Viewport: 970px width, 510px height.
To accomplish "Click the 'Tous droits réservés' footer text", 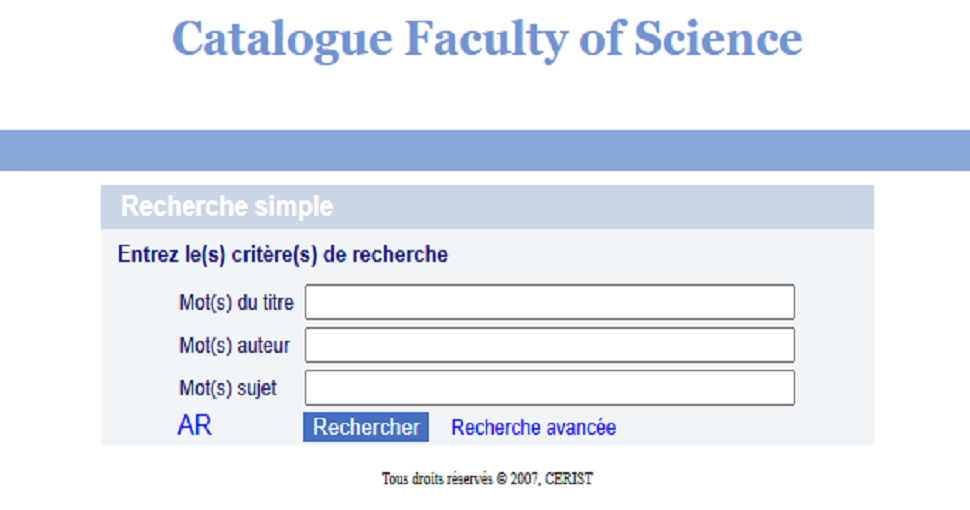I will [x=436, y=479].
